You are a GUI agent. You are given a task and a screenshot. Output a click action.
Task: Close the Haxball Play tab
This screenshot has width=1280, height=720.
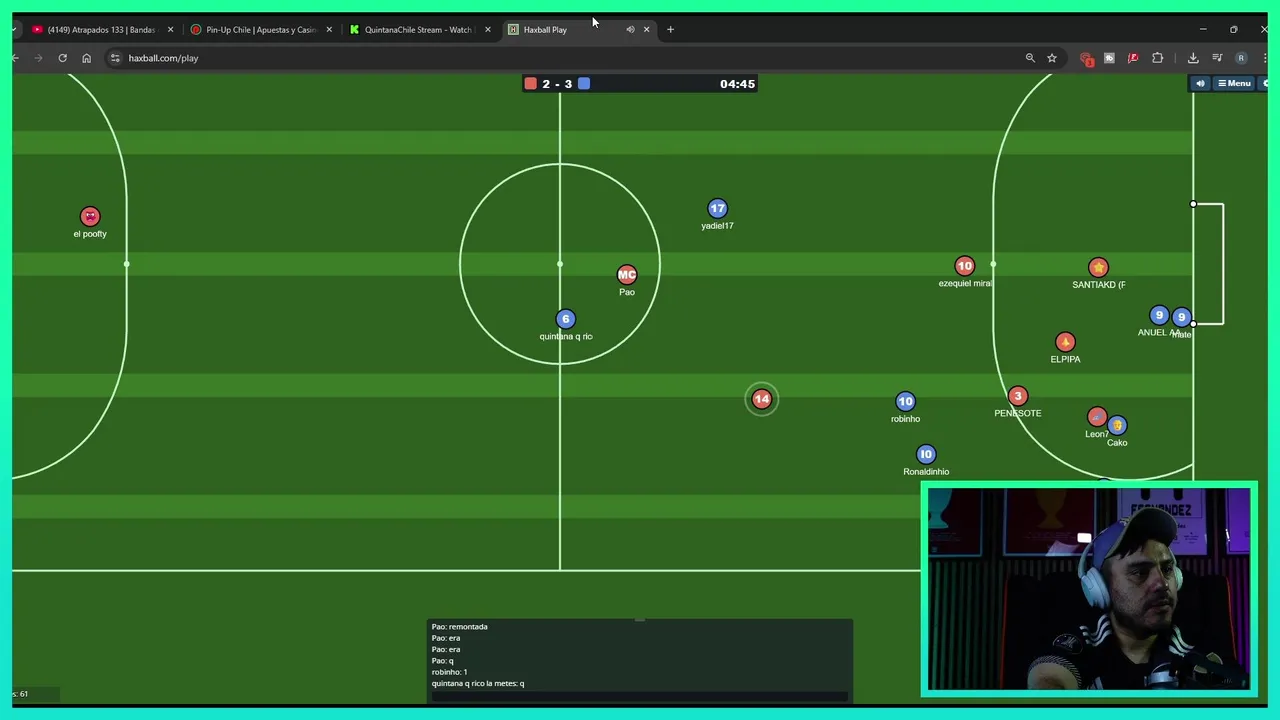(646, 30)
